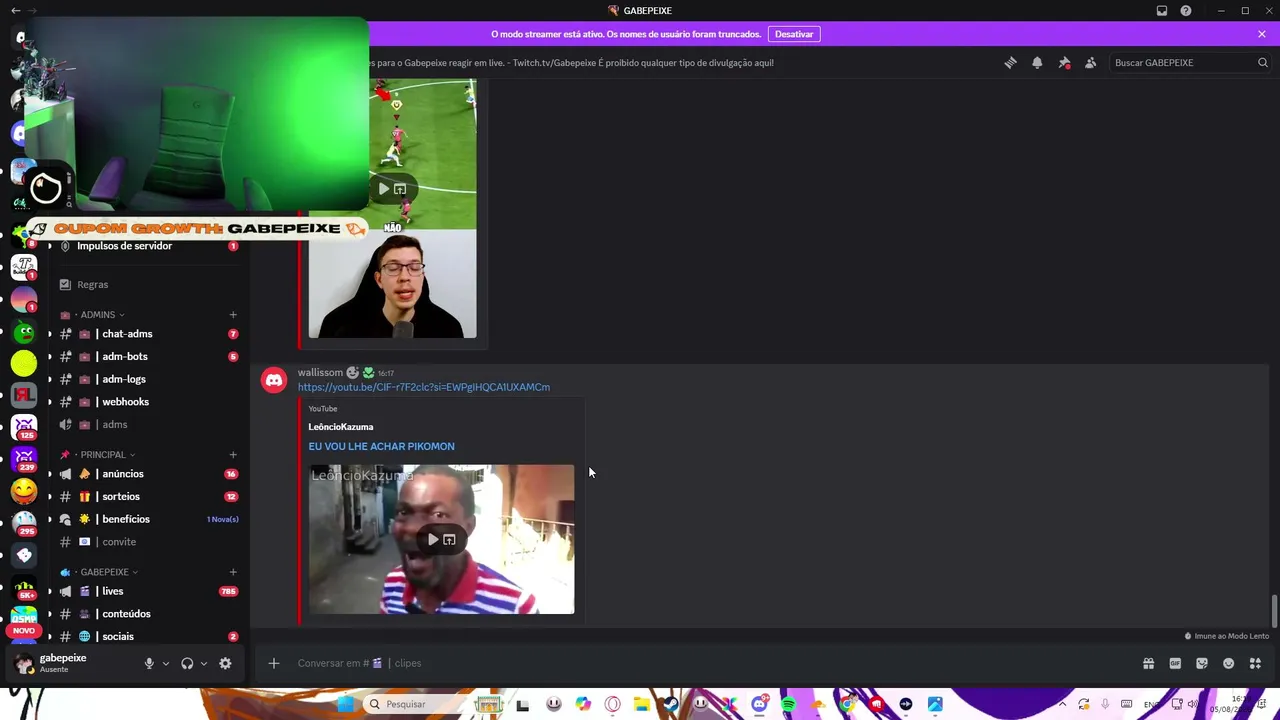The height and width of the screenshot is (720, 1280).
Task: Add a channel to PRINCIPAL category
Action: (233, 455)
